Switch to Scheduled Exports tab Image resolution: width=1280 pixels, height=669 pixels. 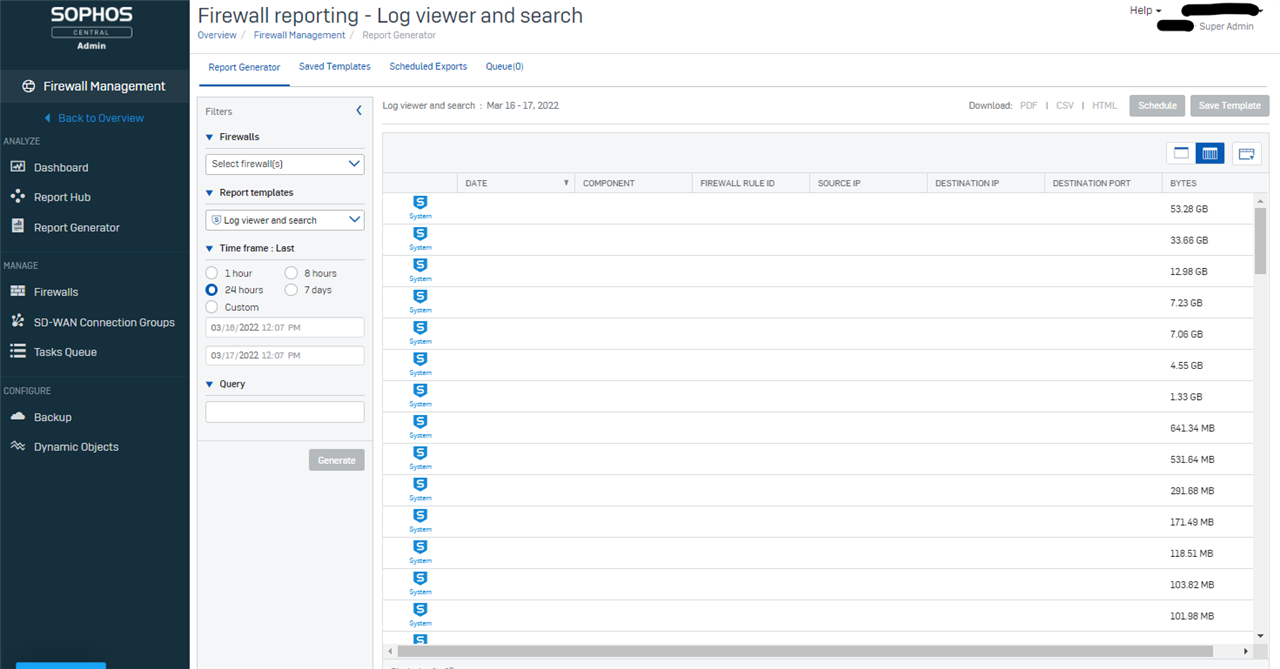coord(428,67)
